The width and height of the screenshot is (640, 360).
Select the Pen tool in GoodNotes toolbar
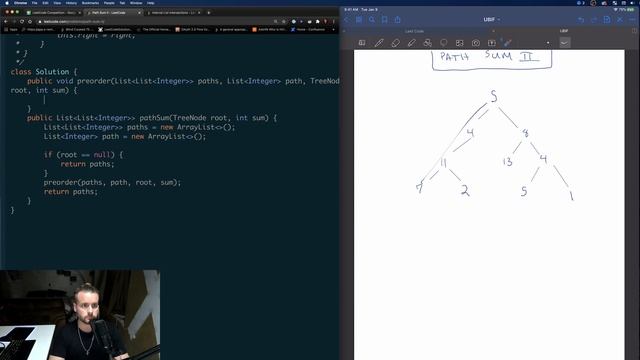(379, 42)
